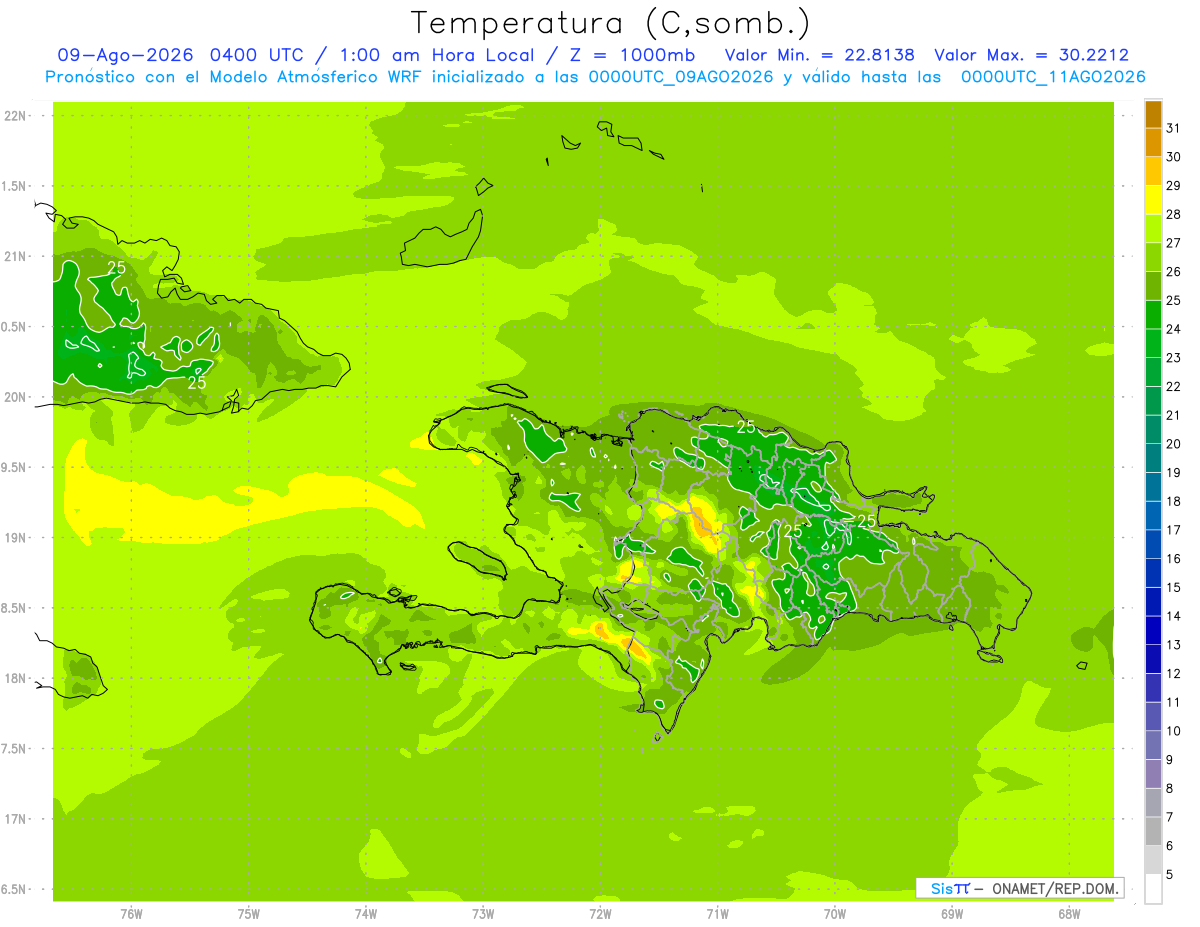
Task: Click the Valor Min. = 22.8138 text
Action: click(819, 55)
